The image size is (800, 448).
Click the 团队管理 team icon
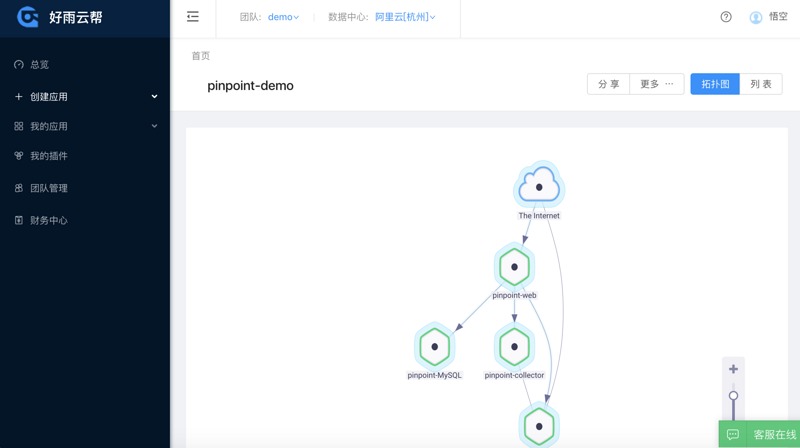point(19,188)
